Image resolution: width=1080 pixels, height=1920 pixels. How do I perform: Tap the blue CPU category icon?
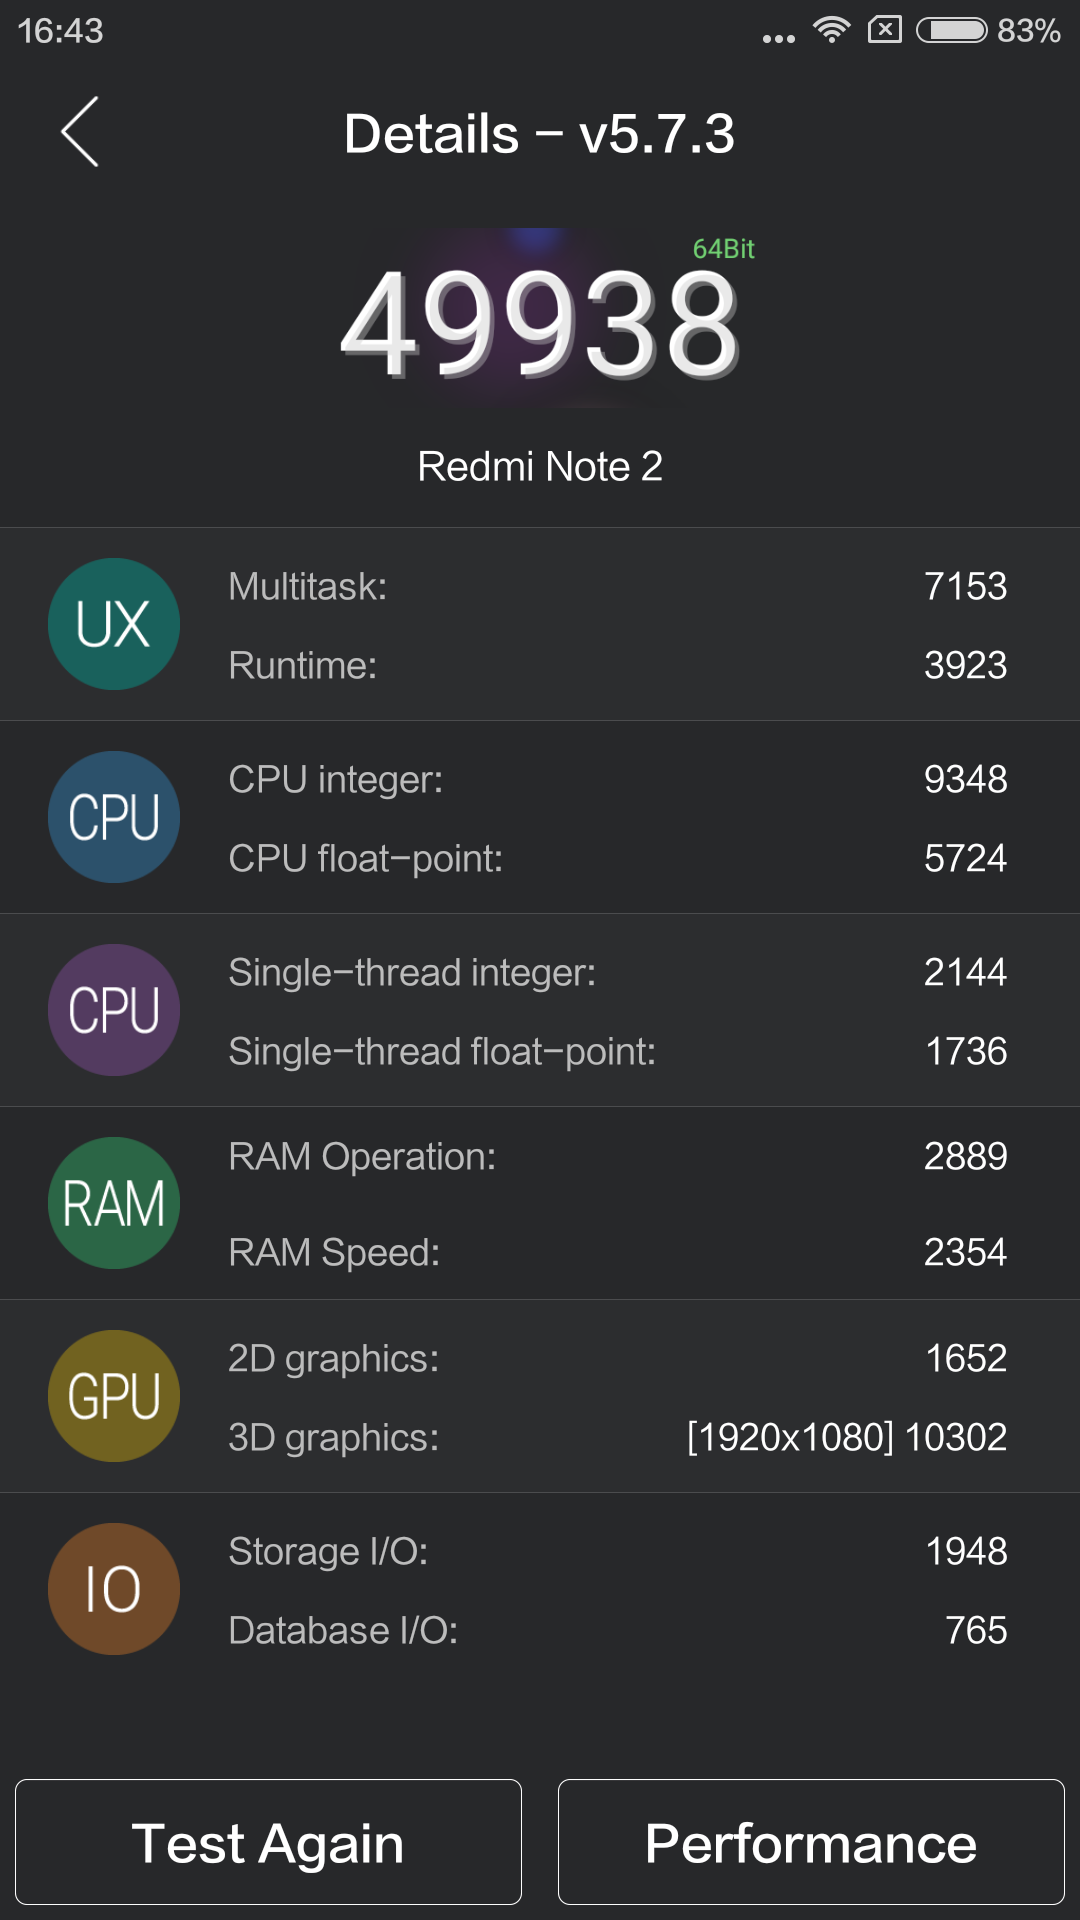[x=114, y=817]
